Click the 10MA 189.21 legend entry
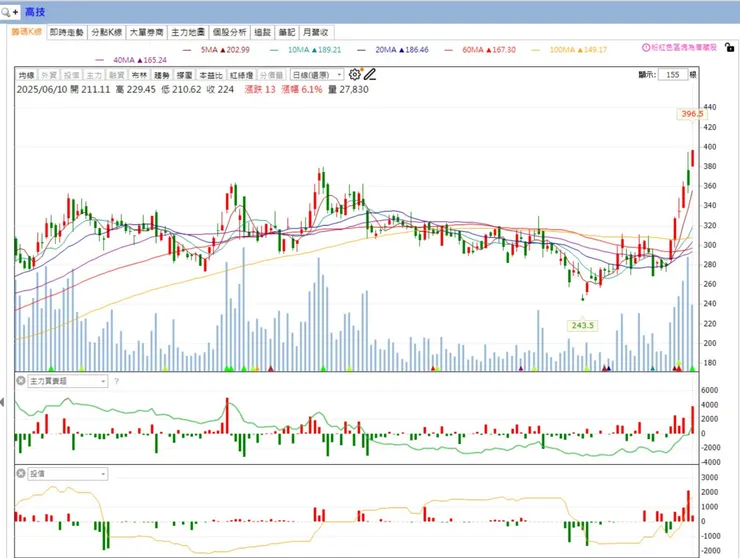The width and height of the screenshot is (740, 558). coord(305,50)
